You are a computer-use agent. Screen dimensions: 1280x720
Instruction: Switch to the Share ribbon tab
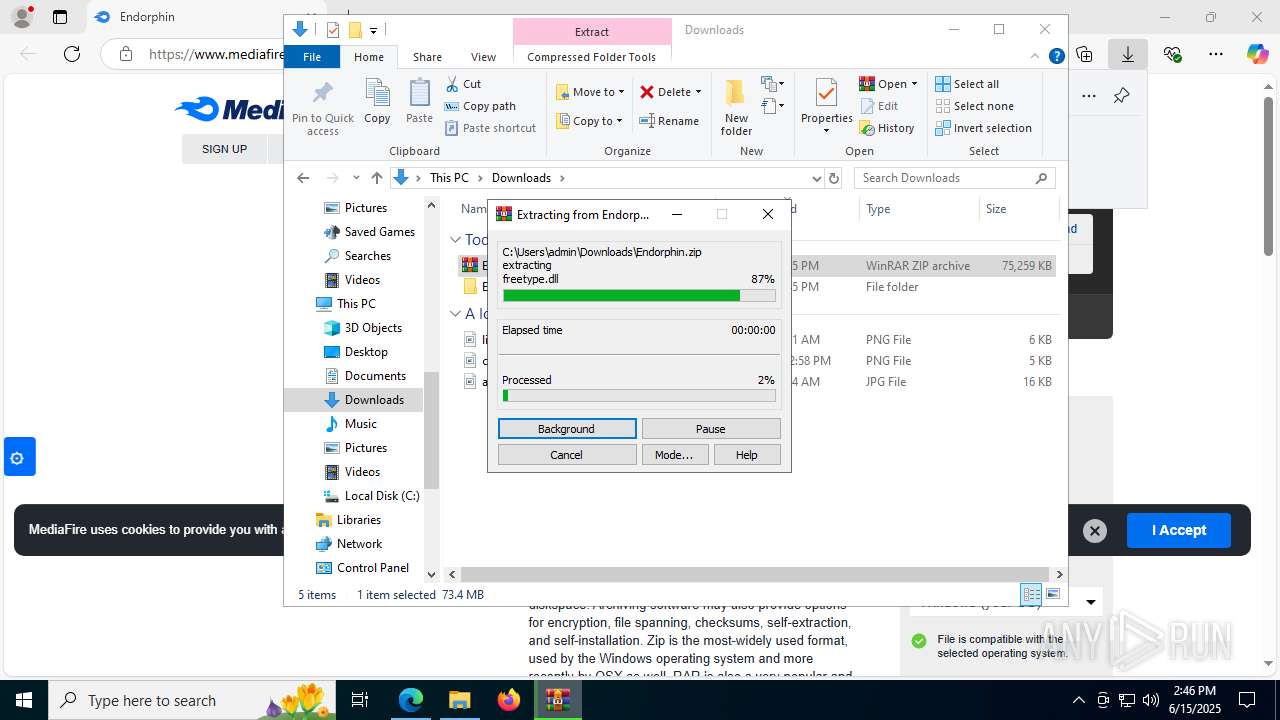pos(427,57)
